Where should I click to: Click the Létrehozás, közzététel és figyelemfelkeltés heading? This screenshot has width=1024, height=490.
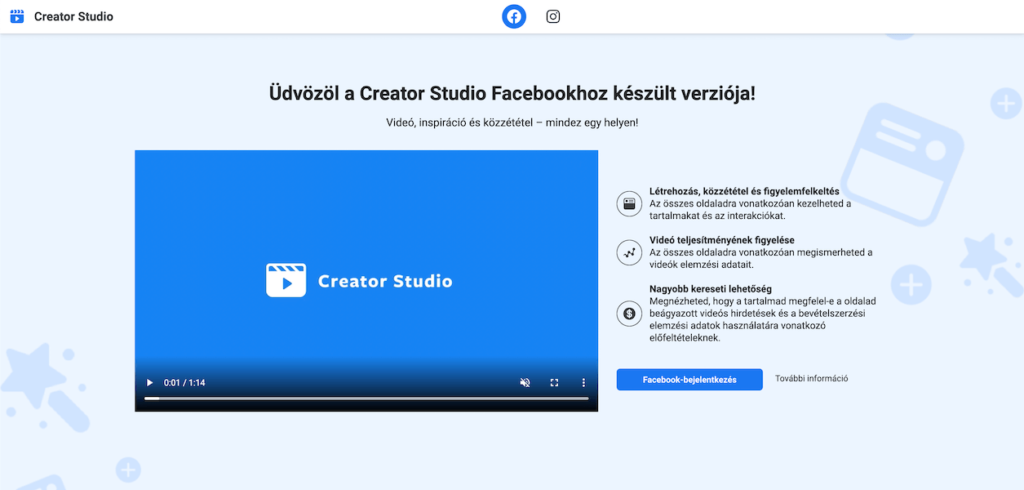pyautogui.click(x=744, y=191)
